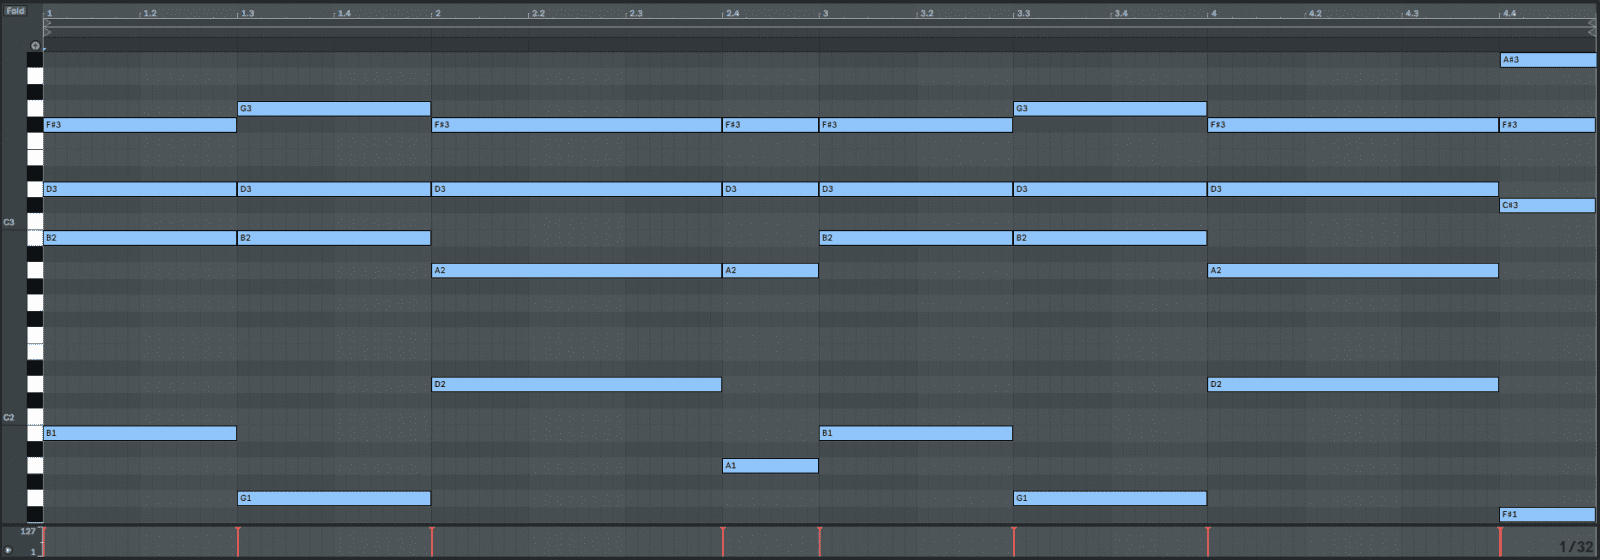The height and width of the screenshot is (560, 1600).
Task: Click ruler position 3.4
Action: pos(1120,13)
